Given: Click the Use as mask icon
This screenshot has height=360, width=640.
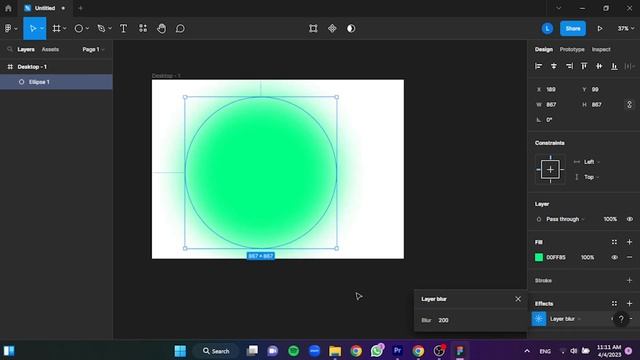Looking at the screenshot, I should (351, 29).
